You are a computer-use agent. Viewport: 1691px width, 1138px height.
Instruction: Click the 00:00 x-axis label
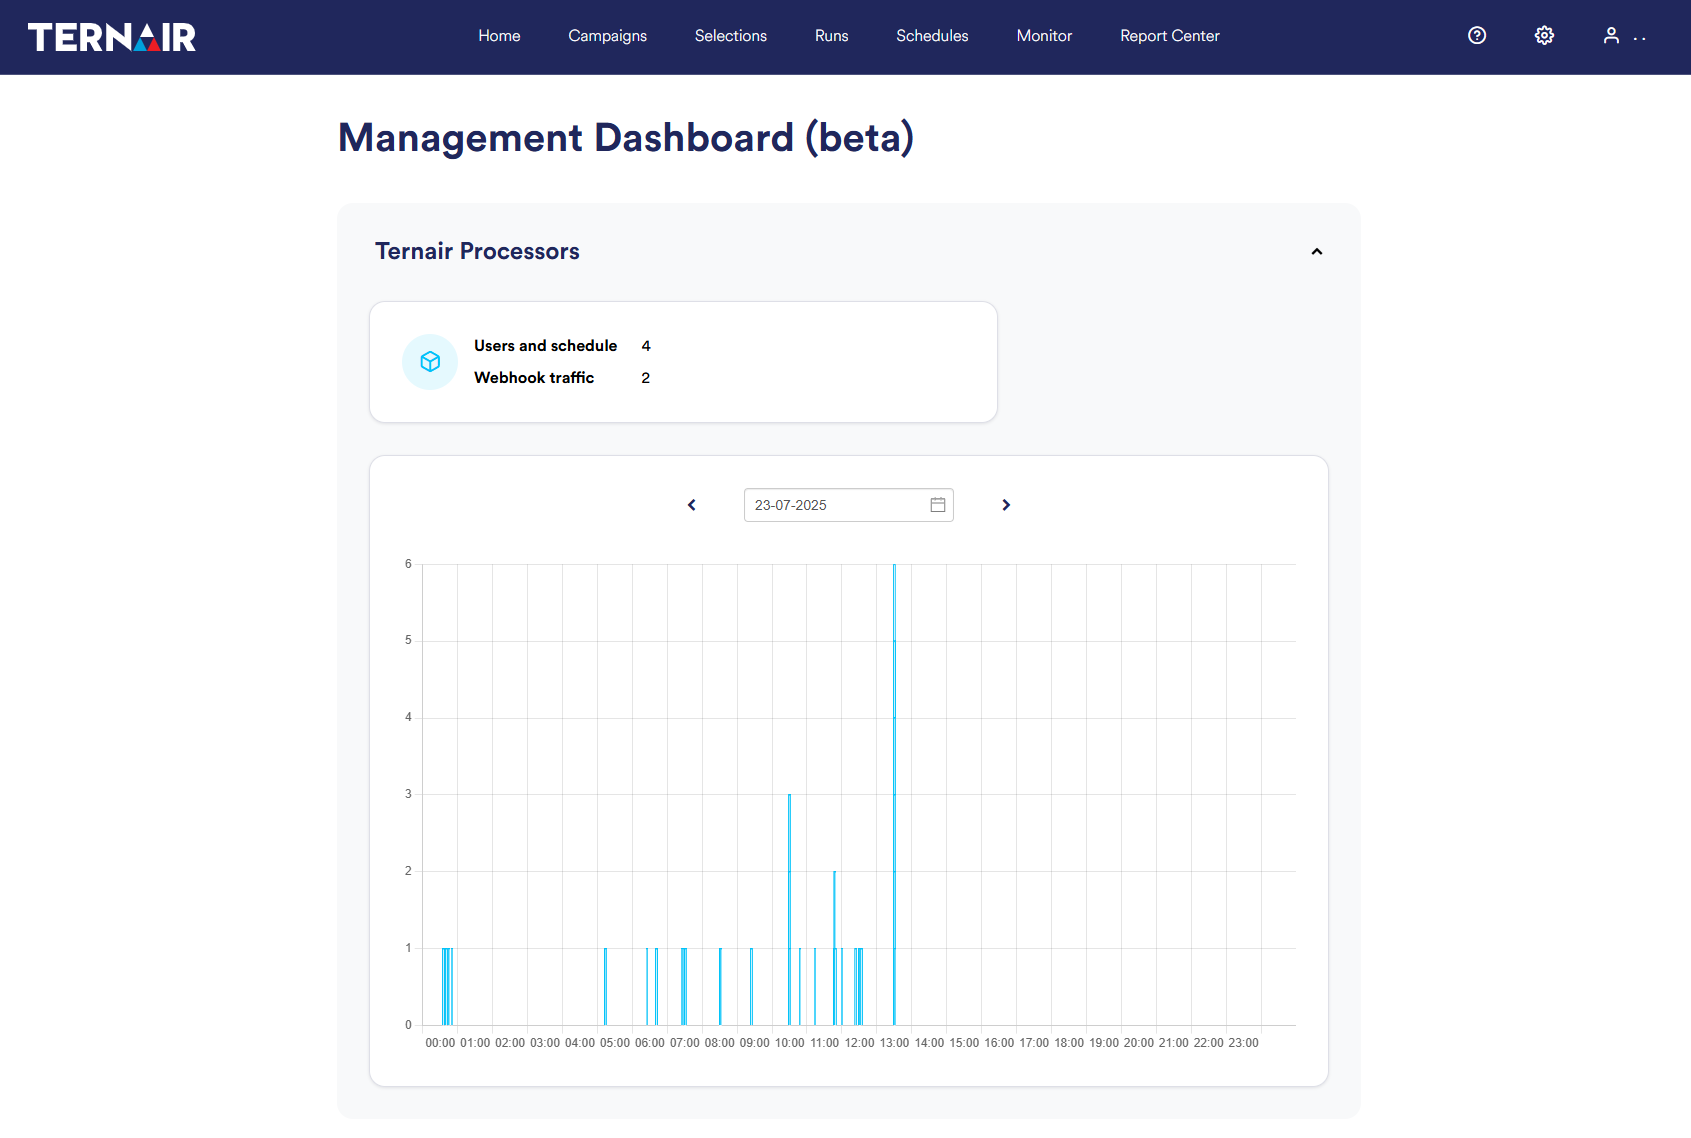pos(440,1043)
